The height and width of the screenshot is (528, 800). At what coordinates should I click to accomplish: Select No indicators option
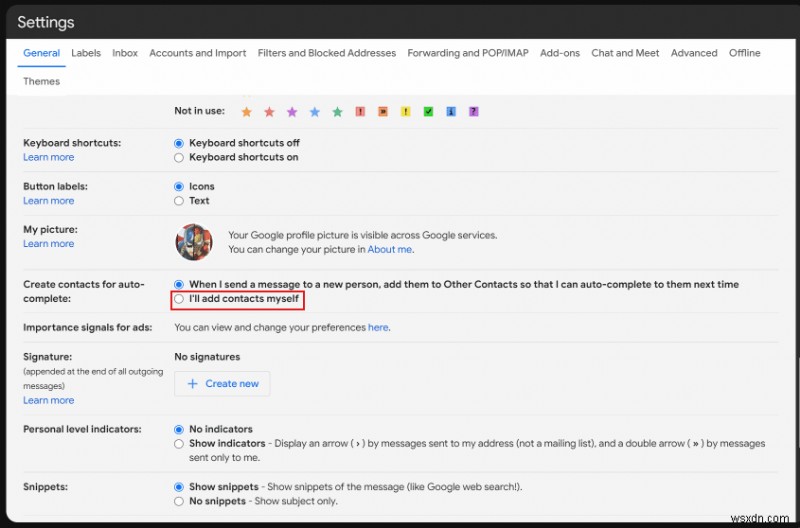179,430
